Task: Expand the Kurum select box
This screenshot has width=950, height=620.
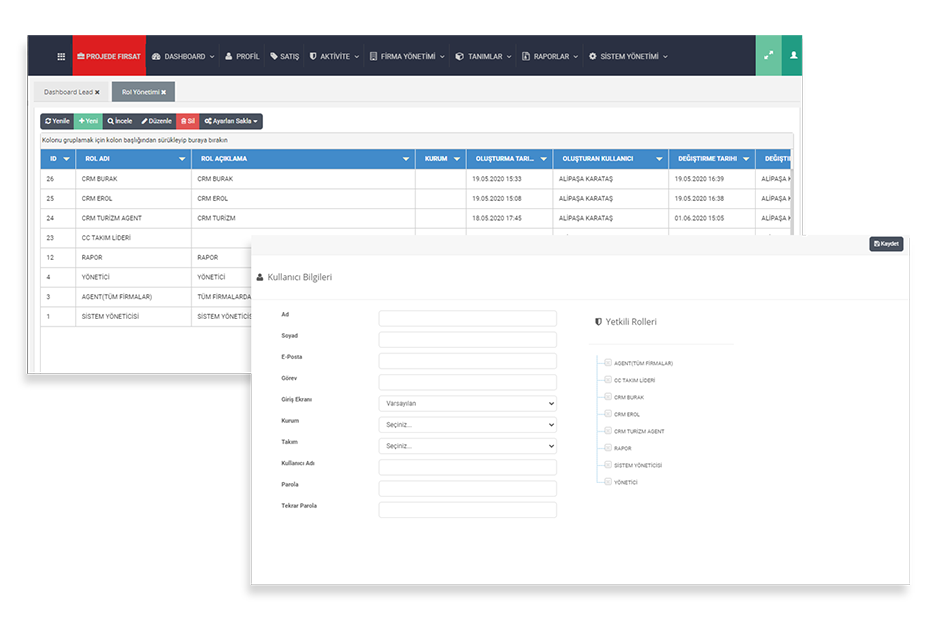Action: [467, 424]
